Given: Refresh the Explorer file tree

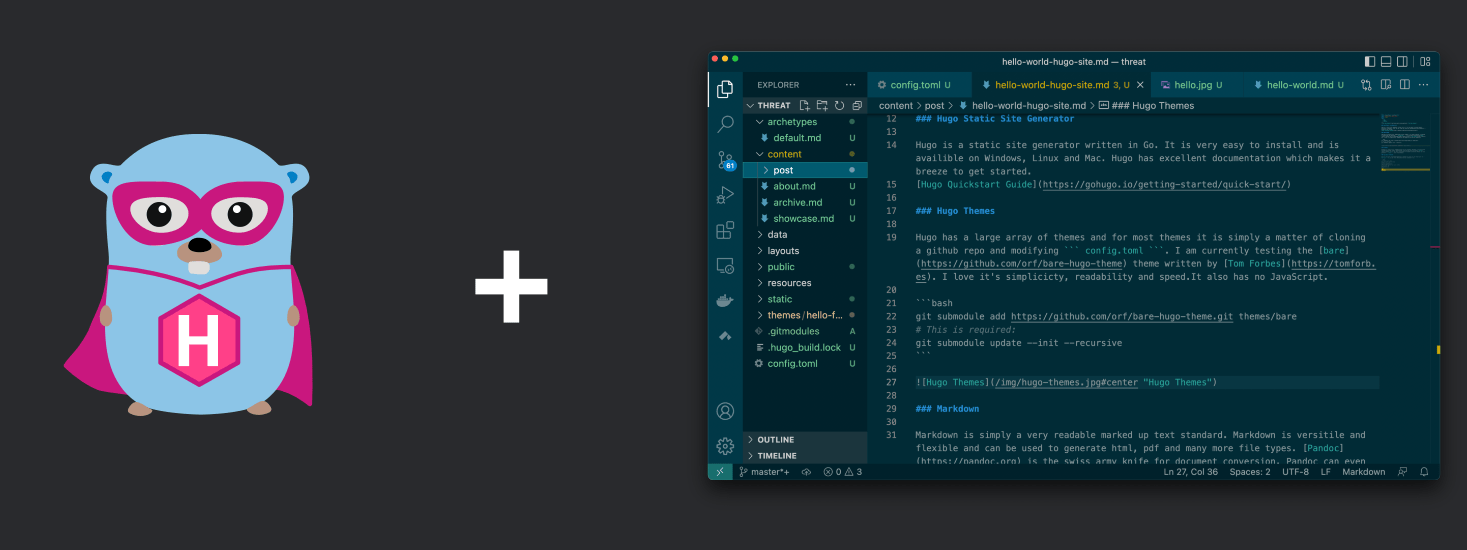Looking at the screenshot, I should tap(839, 105).
